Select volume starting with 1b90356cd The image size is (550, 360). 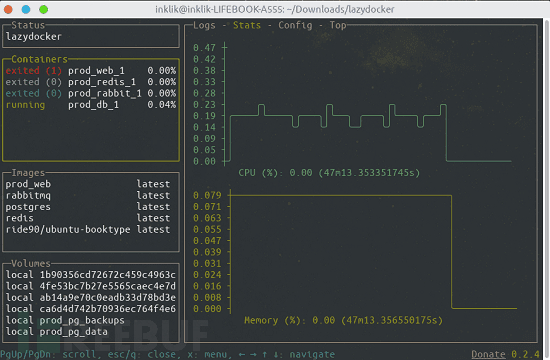coord(90,275)
